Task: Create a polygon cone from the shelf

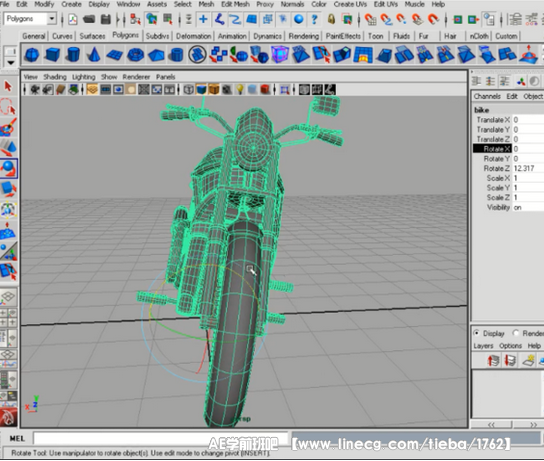Action: pos(94,55)
